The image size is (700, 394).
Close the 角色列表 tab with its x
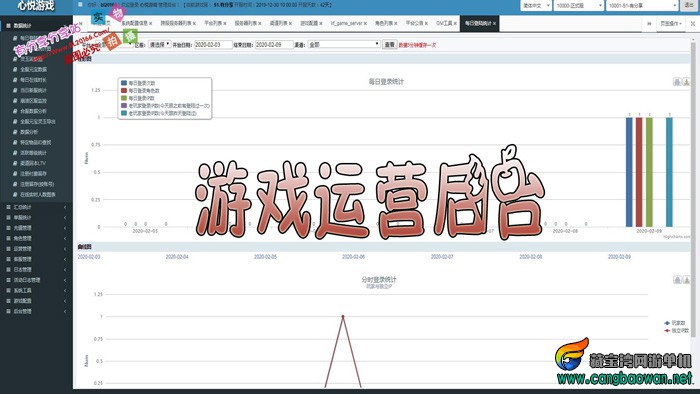[396, 23]
